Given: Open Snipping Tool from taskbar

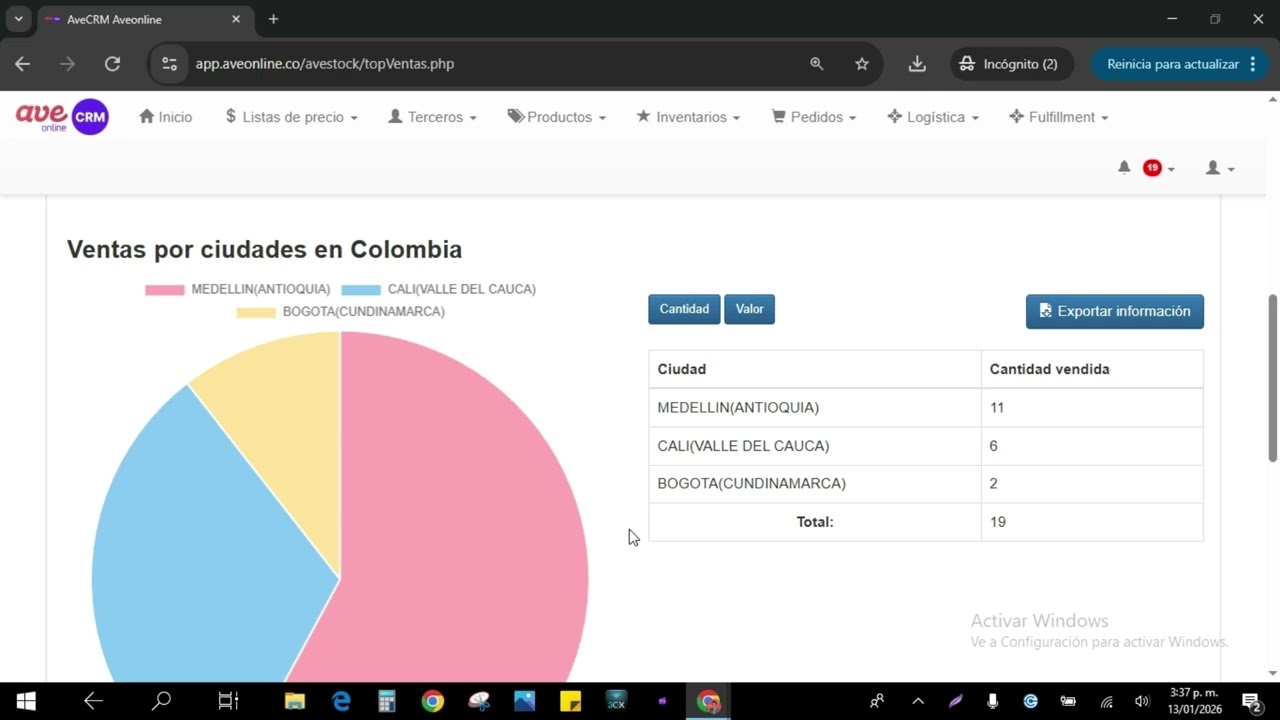Looking at the screenshot, I should click(x=479, y=701).
